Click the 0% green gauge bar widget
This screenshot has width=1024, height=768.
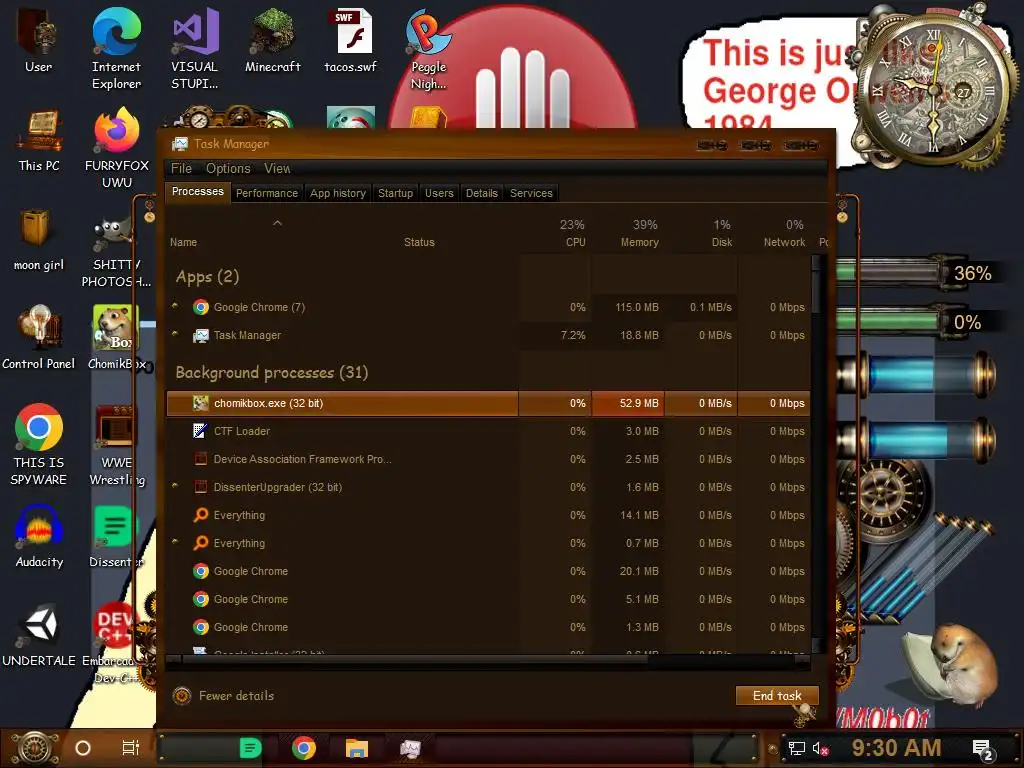(x=891, y=322)
